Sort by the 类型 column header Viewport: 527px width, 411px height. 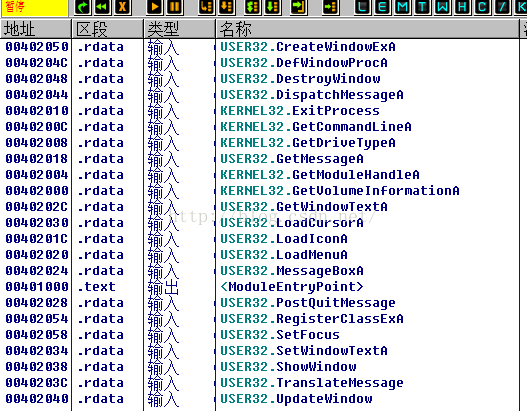pyautogui.click(x=179, y=29)
